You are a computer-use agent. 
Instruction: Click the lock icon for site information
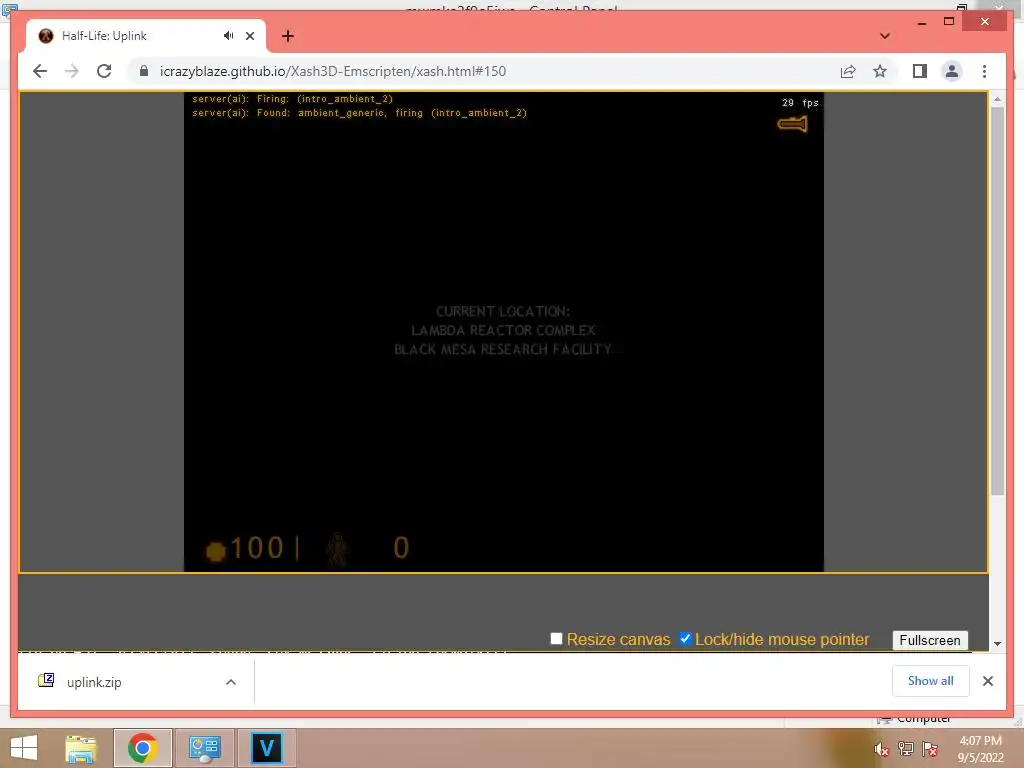(144, 71)
